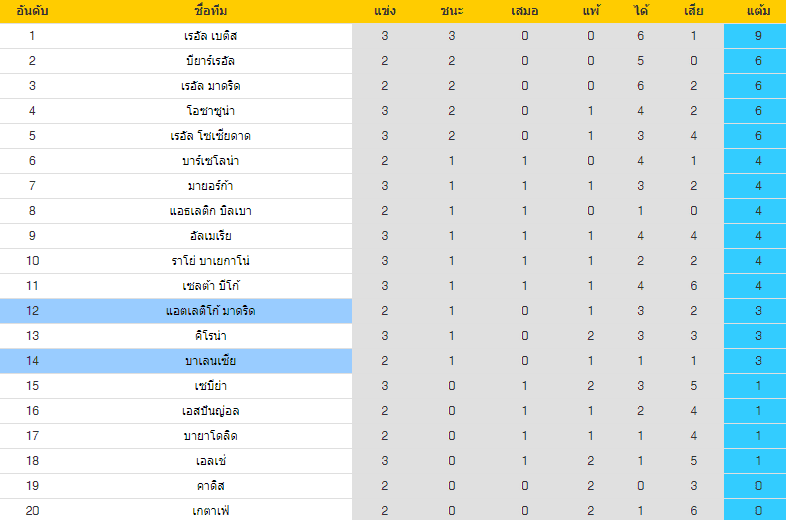Select team name ราโย่ บาเยกาโน่

(x=211, y=261)
